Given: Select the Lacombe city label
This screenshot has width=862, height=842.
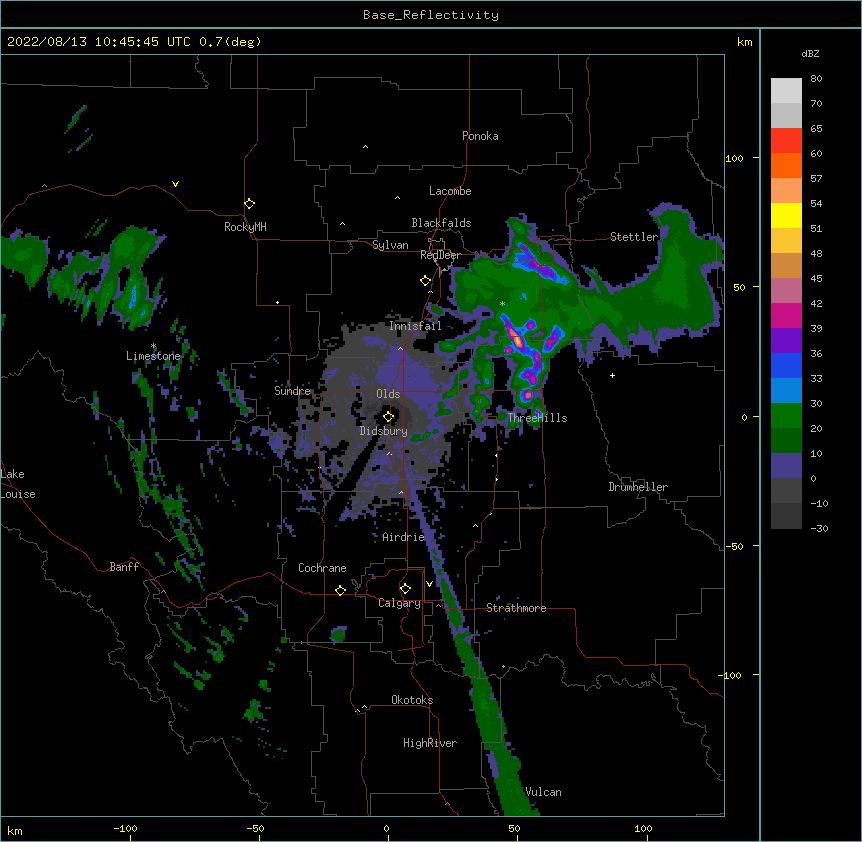Looking at the screenshot, I should [x=450, y=191].
